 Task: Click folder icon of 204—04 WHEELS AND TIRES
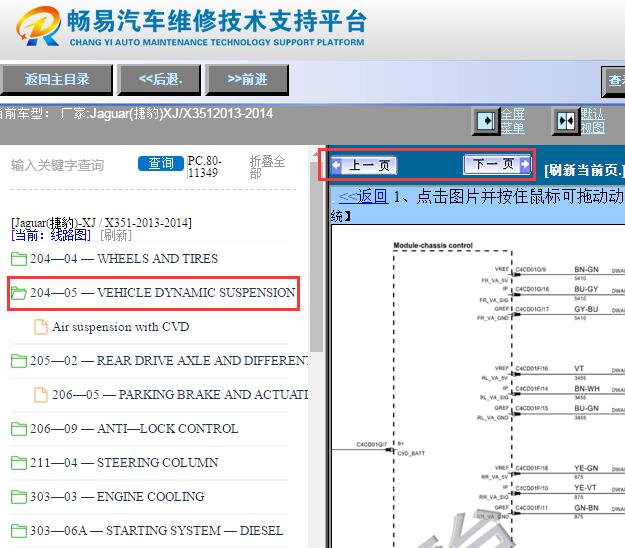[x=19, y=259]
